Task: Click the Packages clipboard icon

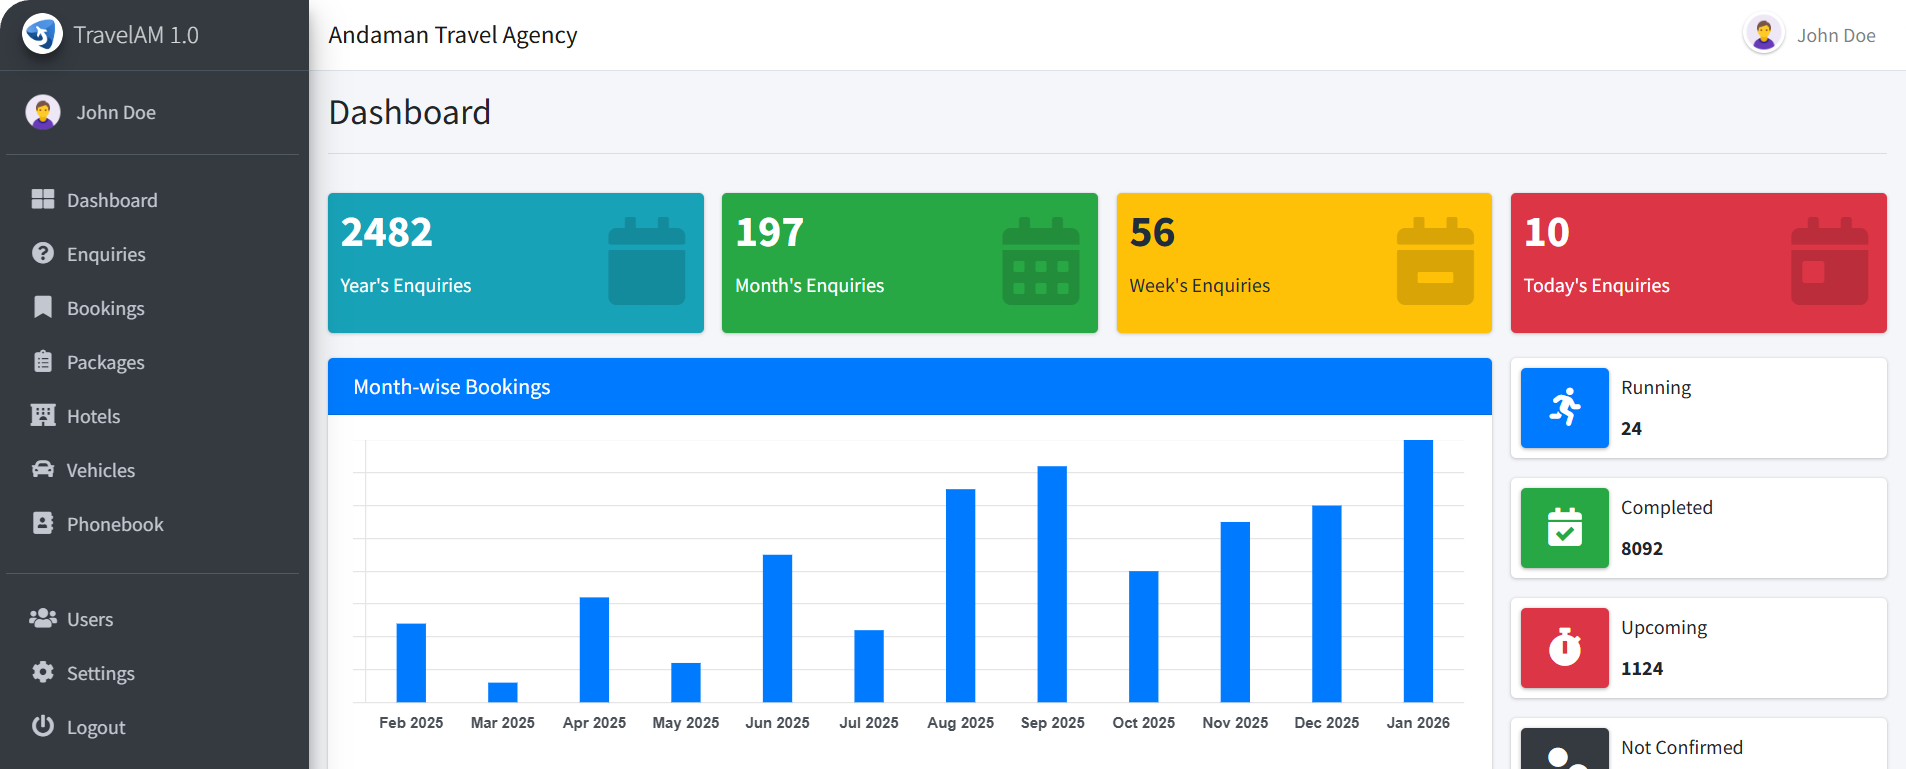Action: [42, 362]
